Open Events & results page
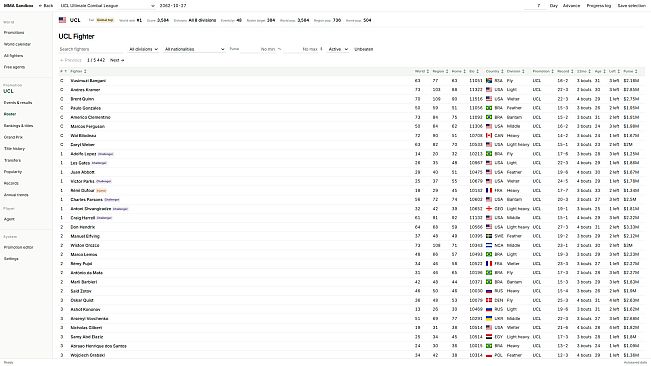This screenshot has width=651, height=366. (x=18, y=102)
